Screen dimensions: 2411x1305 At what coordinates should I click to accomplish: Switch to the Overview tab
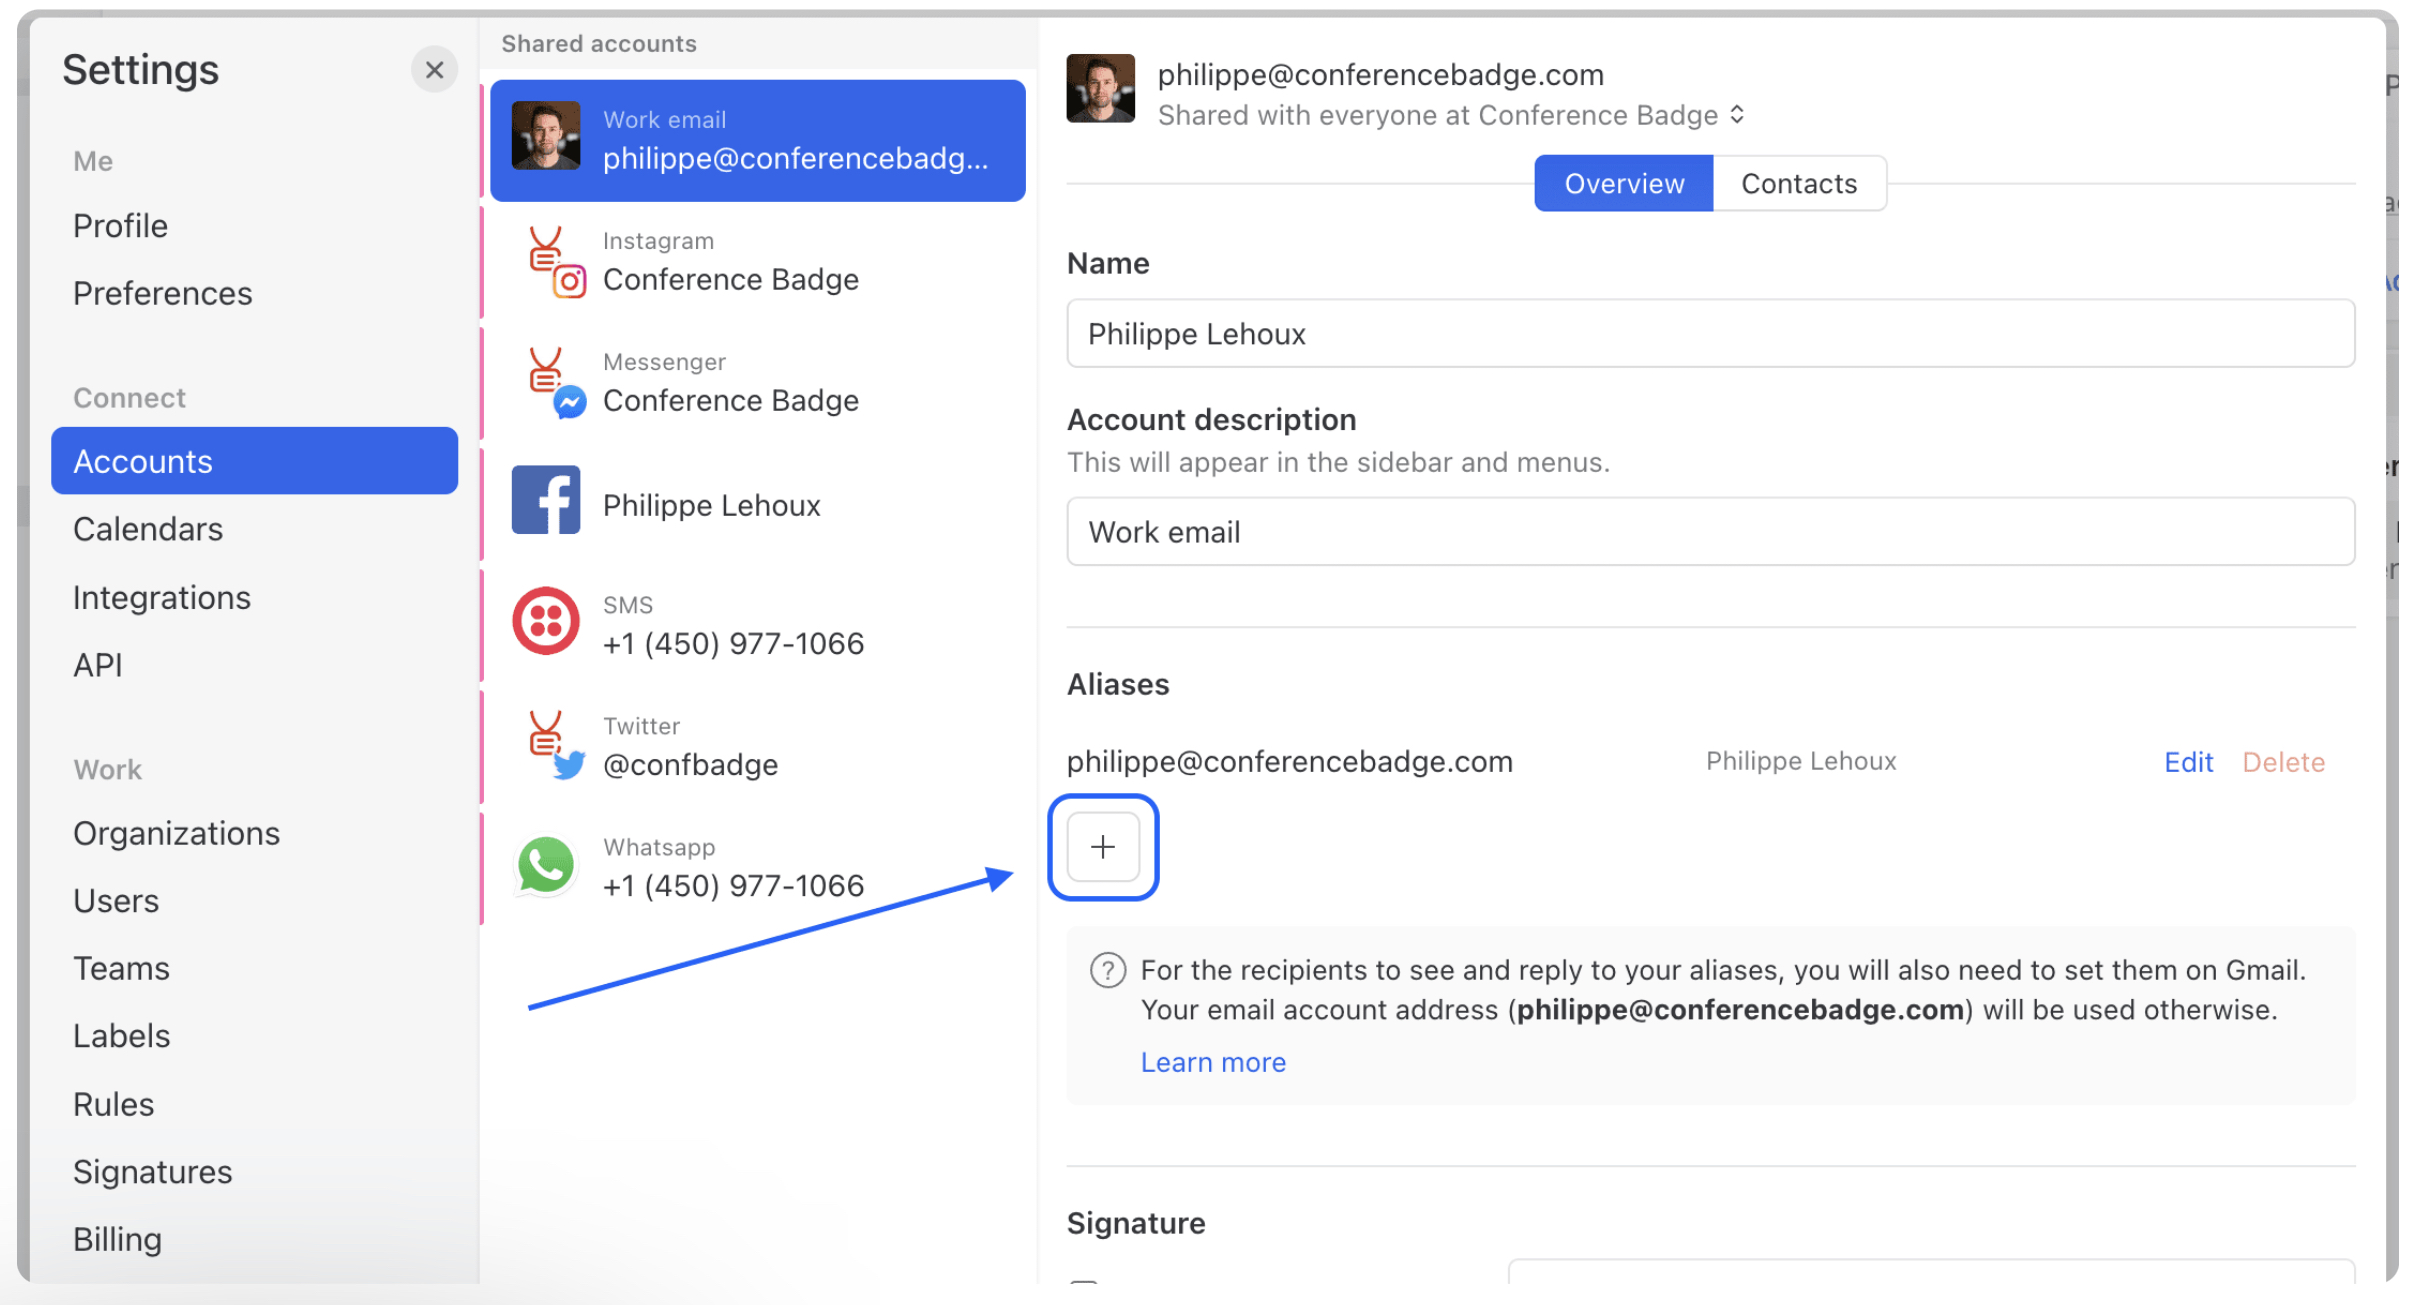click(x=1624, y=183)
